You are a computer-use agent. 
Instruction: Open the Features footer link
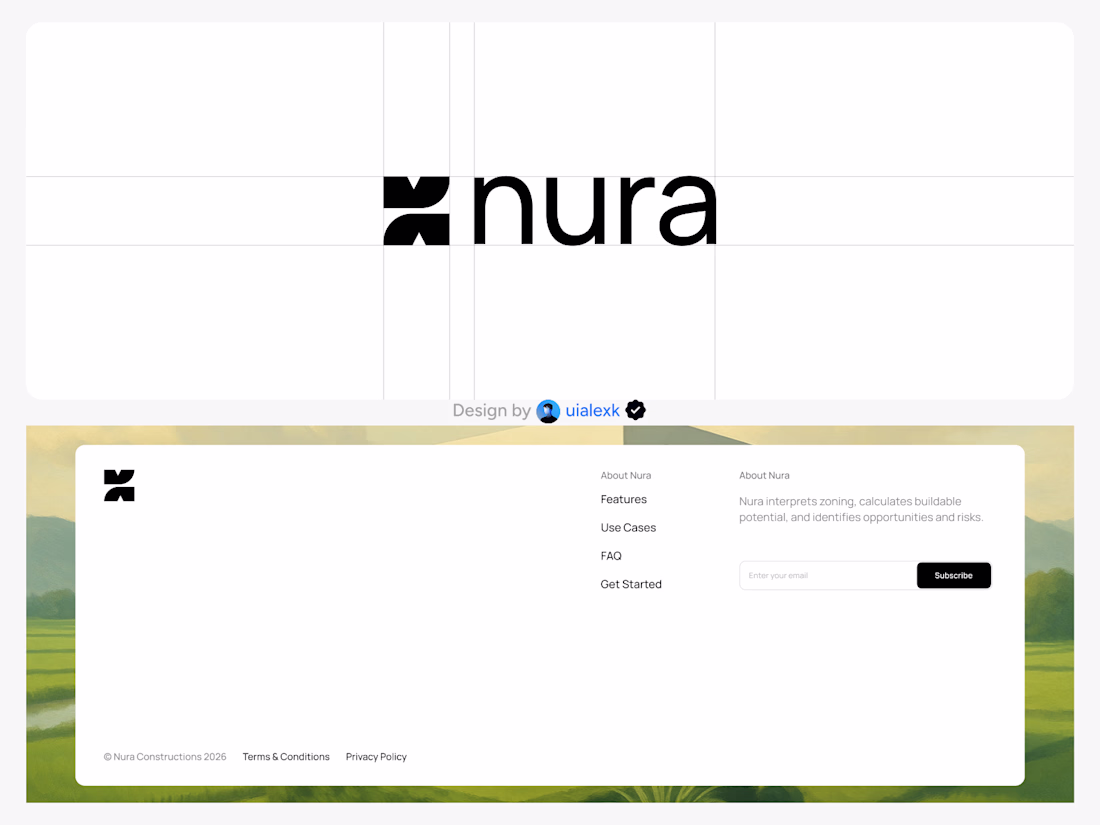[624, 499]
